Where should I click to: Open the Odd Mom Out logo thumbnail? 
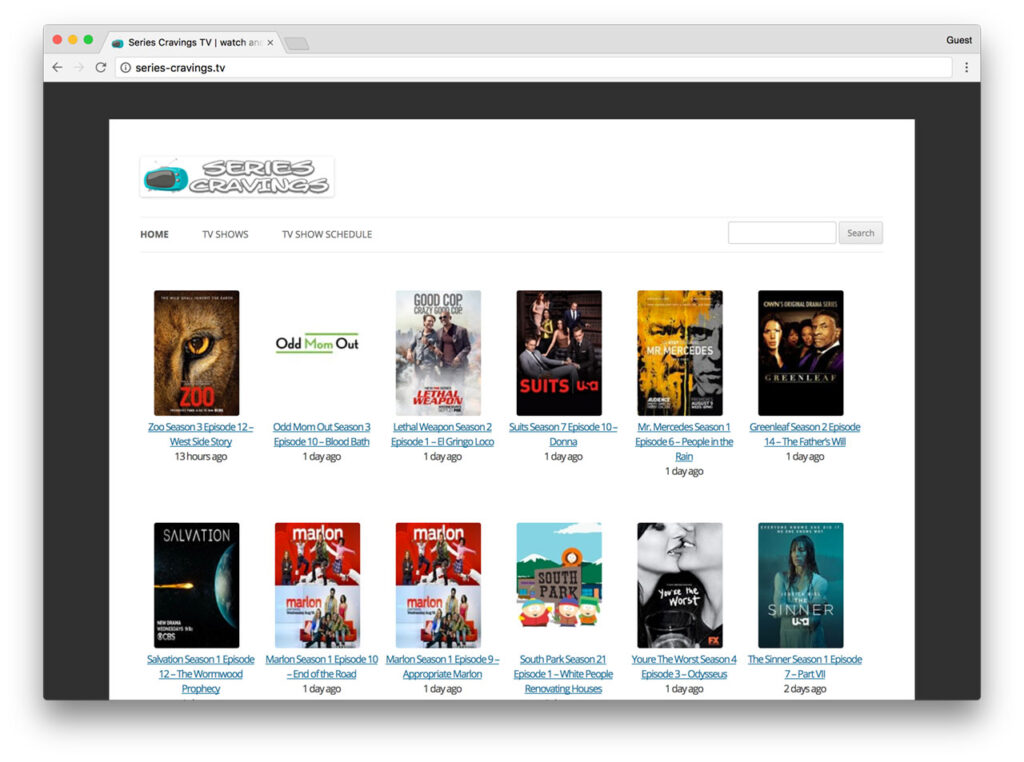[317, 343]
